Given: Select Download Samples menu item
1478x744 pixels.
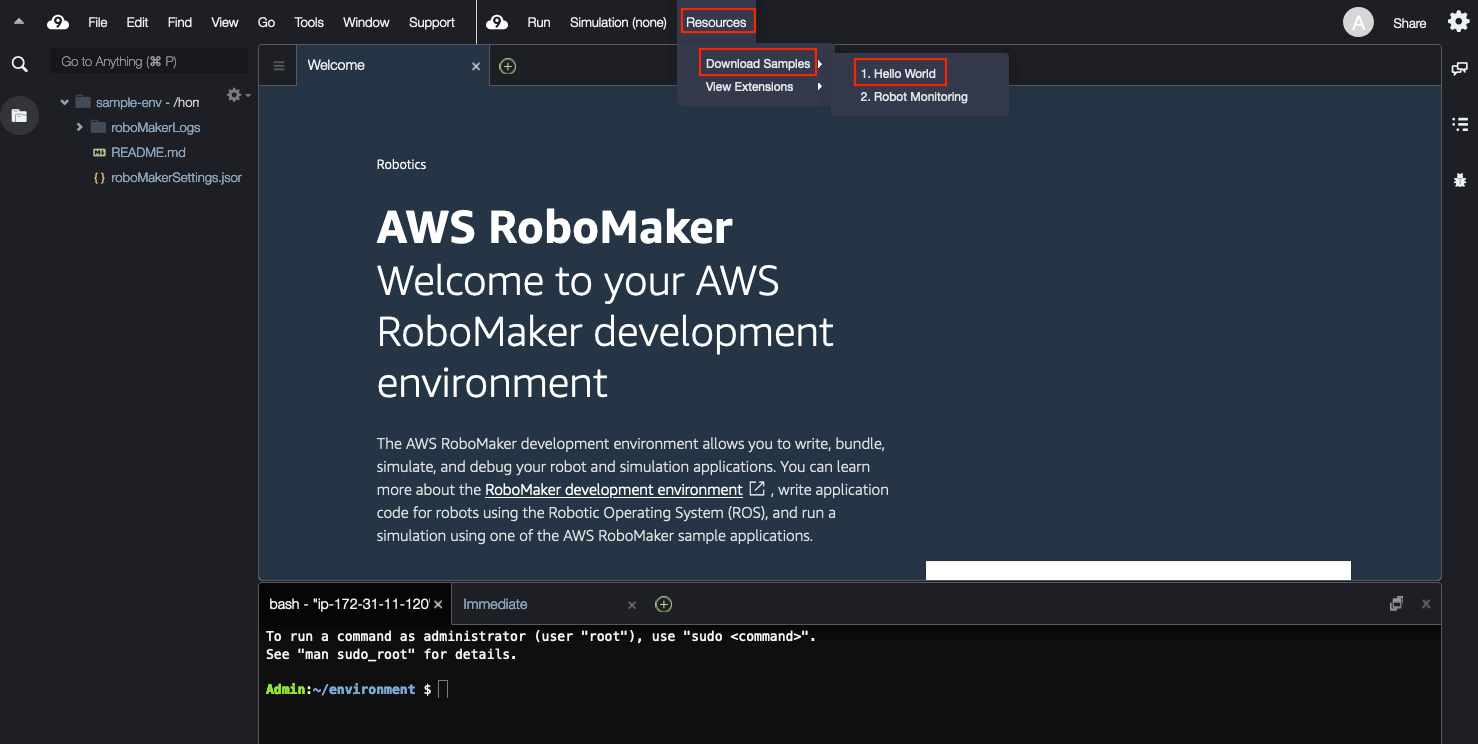Looking at the screenshot, I should (x=758, y=64).
